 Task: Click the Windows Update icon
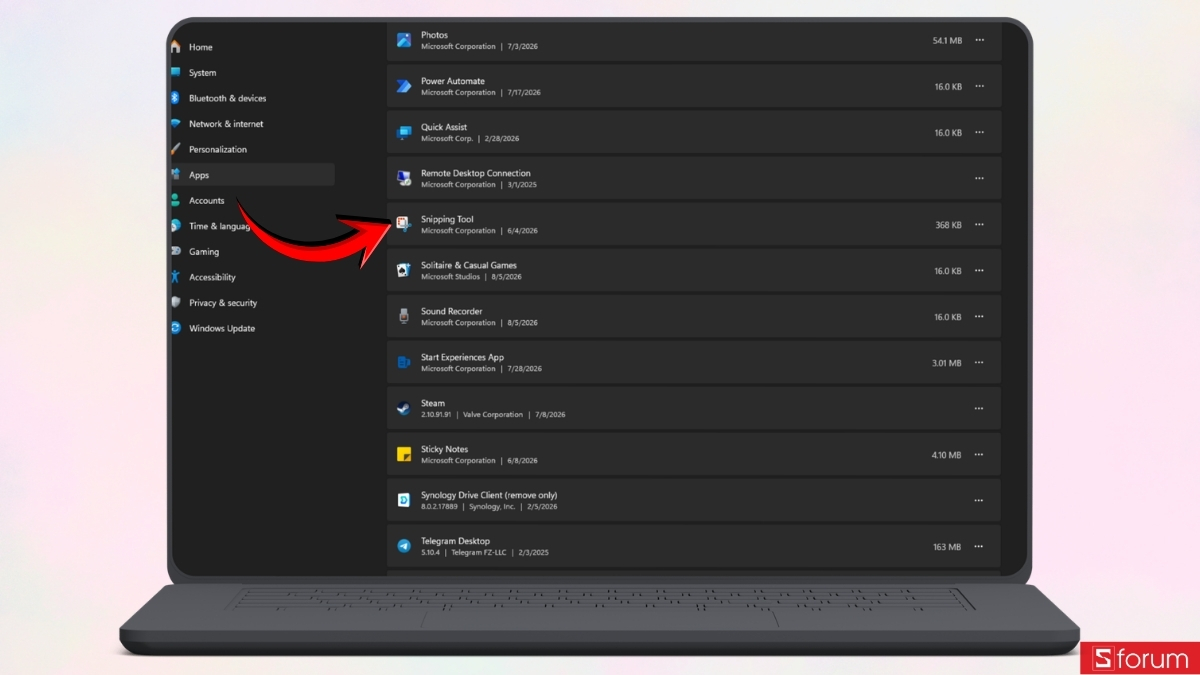pos(176,328)
